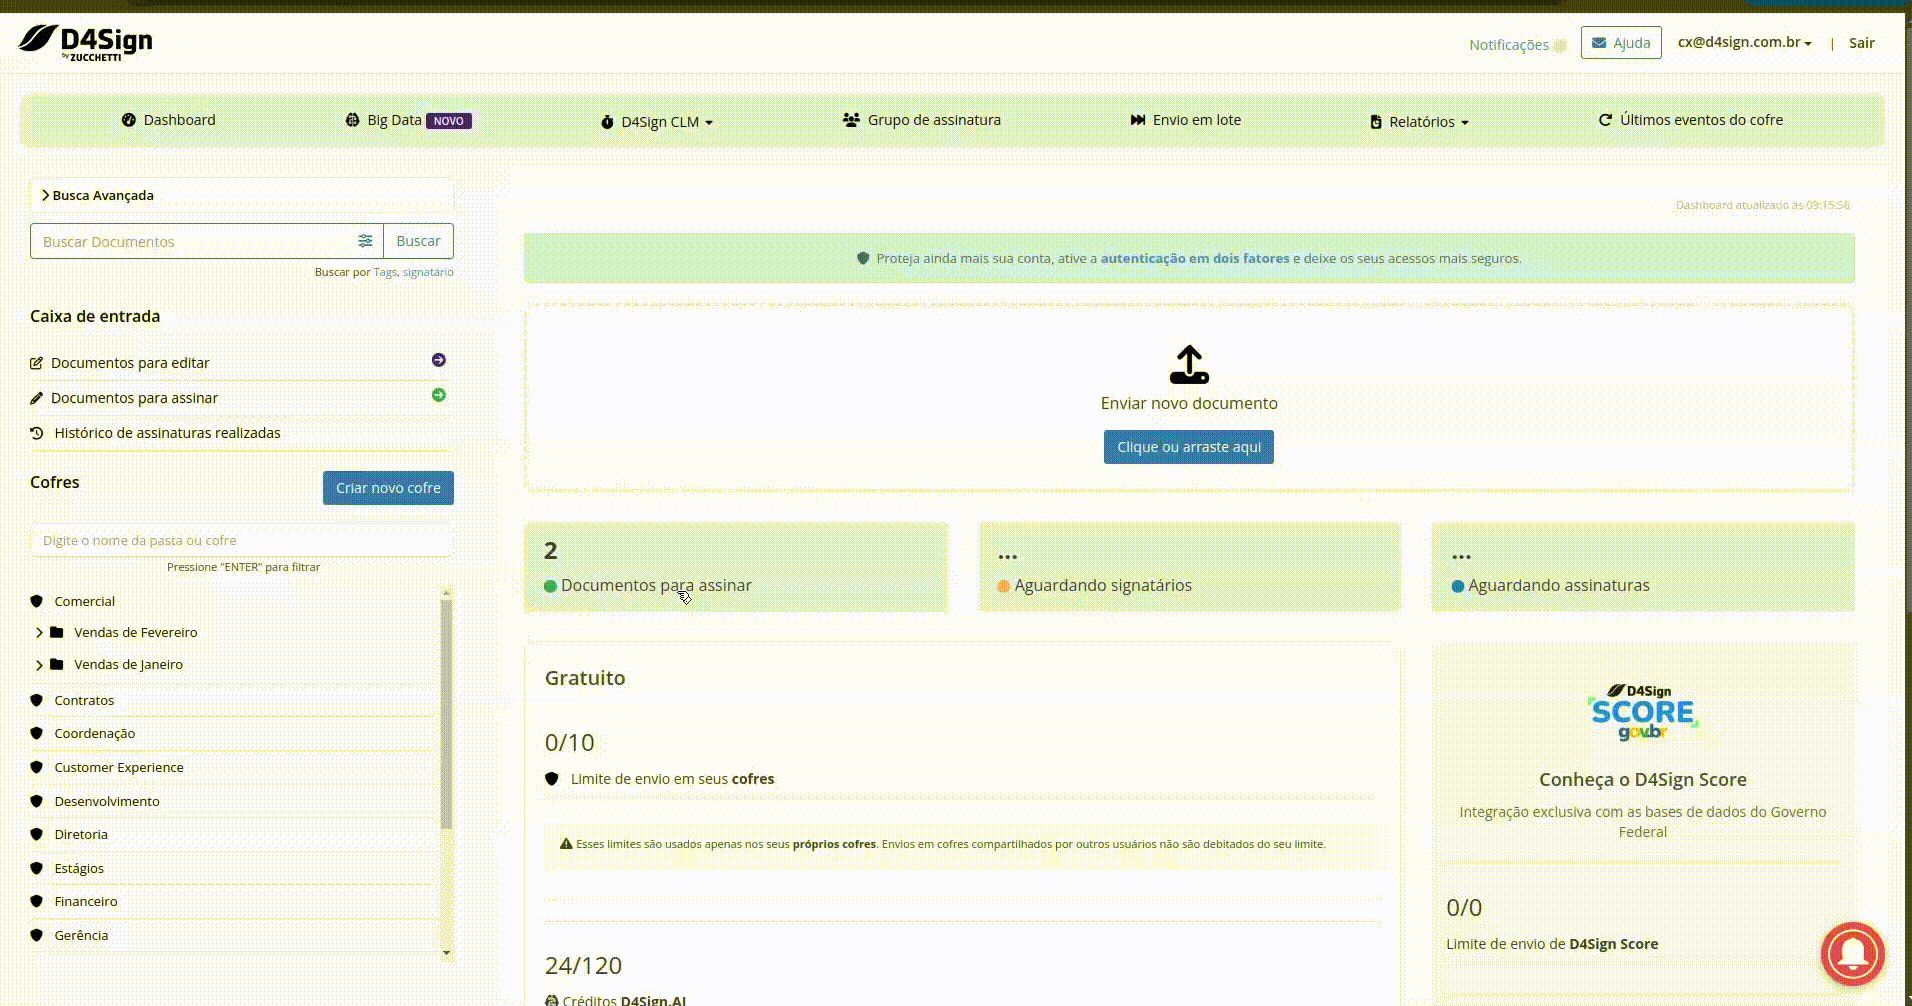Viewport: 1912px width, 1006px height.
Task: Open the Aguardando signatários card
Action: click(x=1190, y=567)
